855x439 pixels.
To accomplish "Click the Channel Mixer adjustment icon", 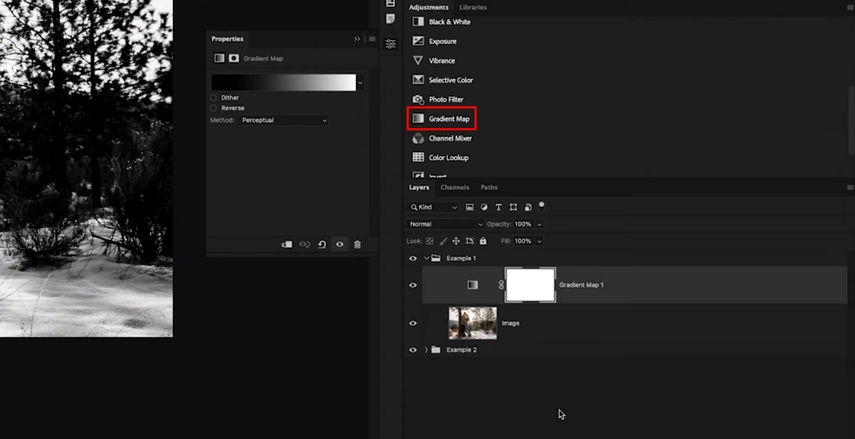I will click(x=418, y=138).
